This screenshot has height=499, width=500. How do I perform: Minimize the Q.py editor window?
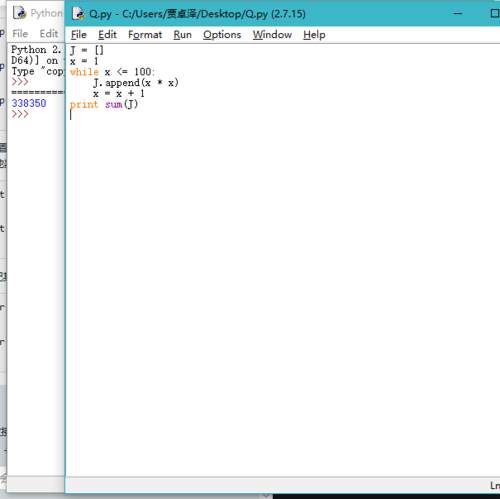point(458,14)
